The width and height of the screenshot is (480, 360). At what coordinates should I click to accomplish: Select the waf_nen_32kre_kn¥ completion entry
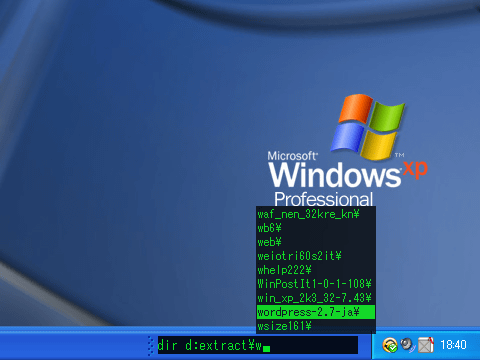click(316, 214)
